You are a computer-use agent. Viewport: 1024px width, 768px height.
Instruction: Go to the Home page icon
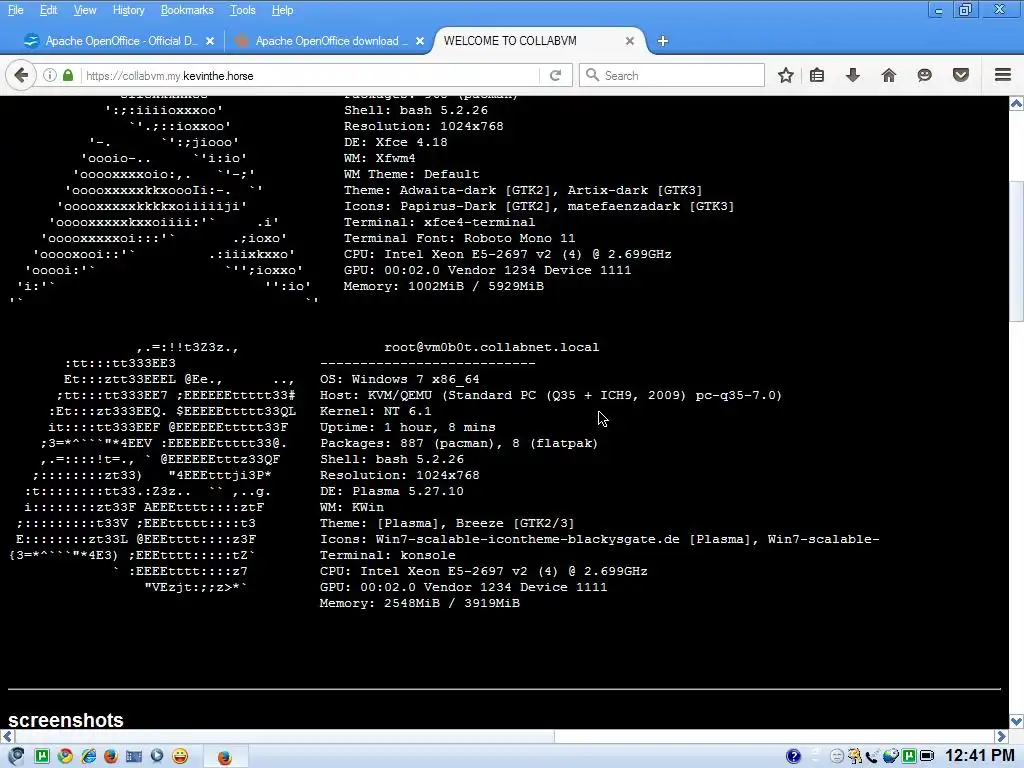[x=889, y=75]
